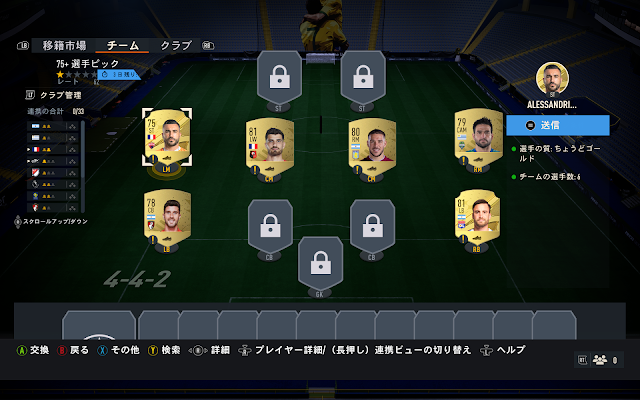Open the クラブ管理 squad management icon
The width and height of the screenshot is (640, 400).
(x=30, y=95)
